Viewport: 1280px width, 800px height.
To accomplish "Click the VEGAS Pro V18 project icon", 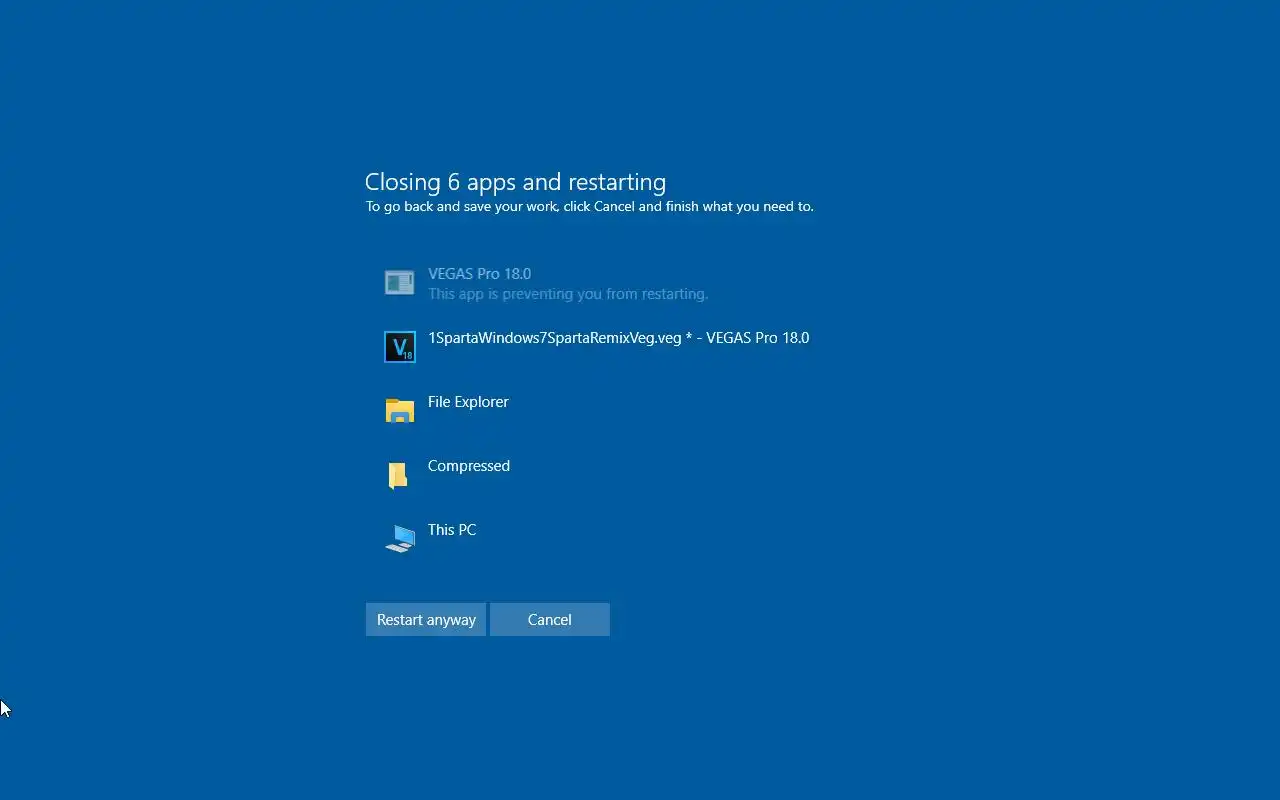I will coord(400,347).
